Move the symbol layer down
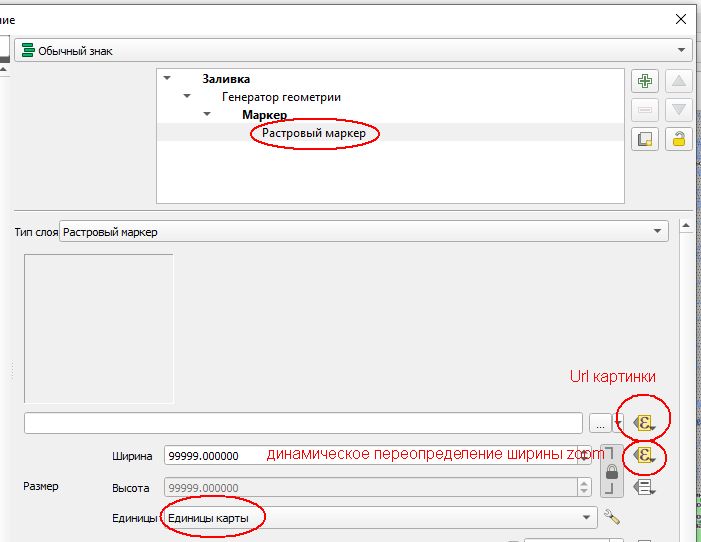Screen dimensions: 701x542 679,110
